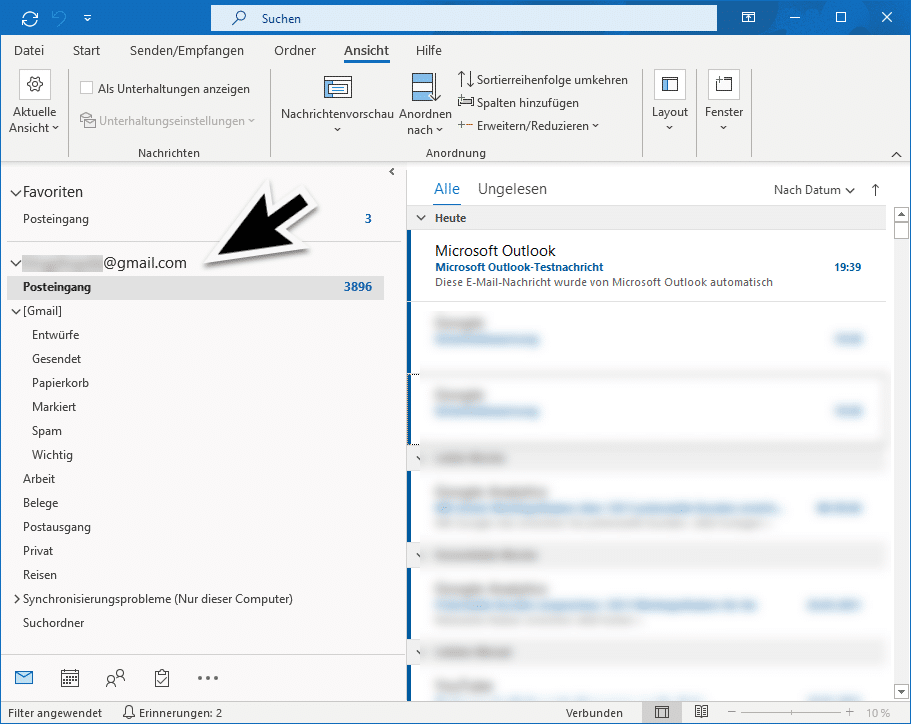Reverse sort order with the up arrow
Viewport: 911px width, 724px height.
876,190
